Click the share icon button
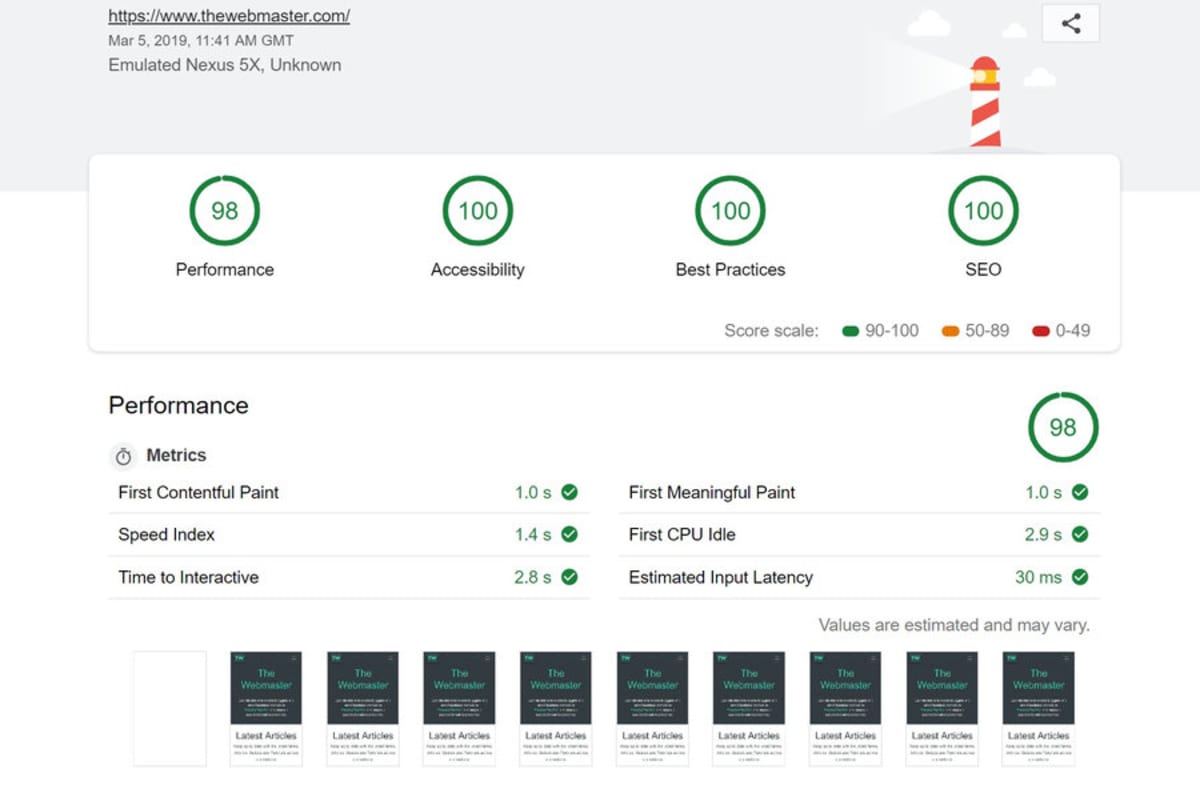The height and width of the screenshot is (797, 1200). coord(1070,24)
